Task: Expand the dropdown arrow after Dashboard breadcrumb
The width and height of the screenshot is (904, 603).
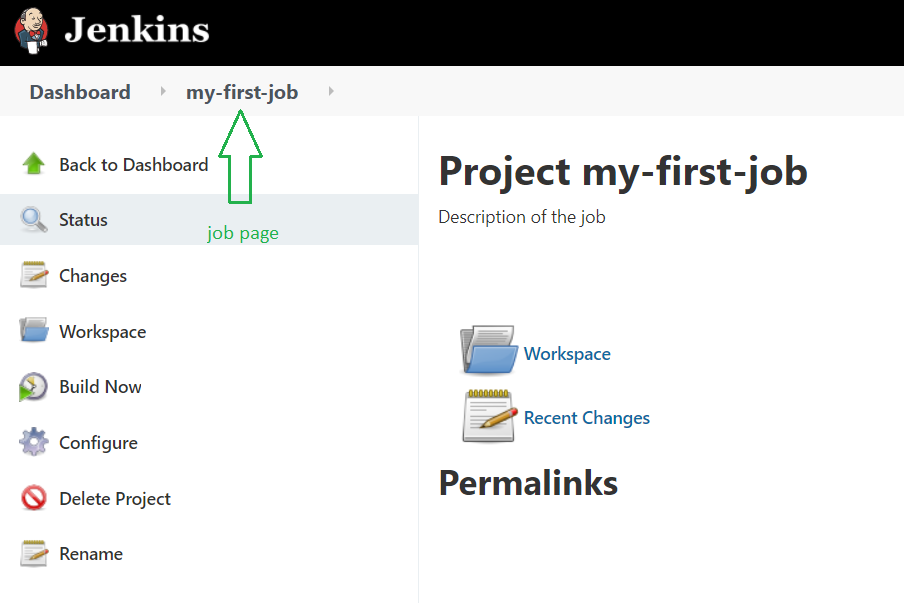Action: (x=163, y=91)
